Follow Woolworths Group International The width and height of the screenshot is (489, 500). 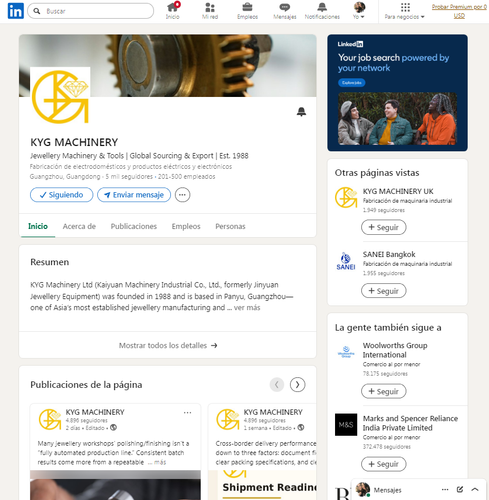tap(384, 391)
